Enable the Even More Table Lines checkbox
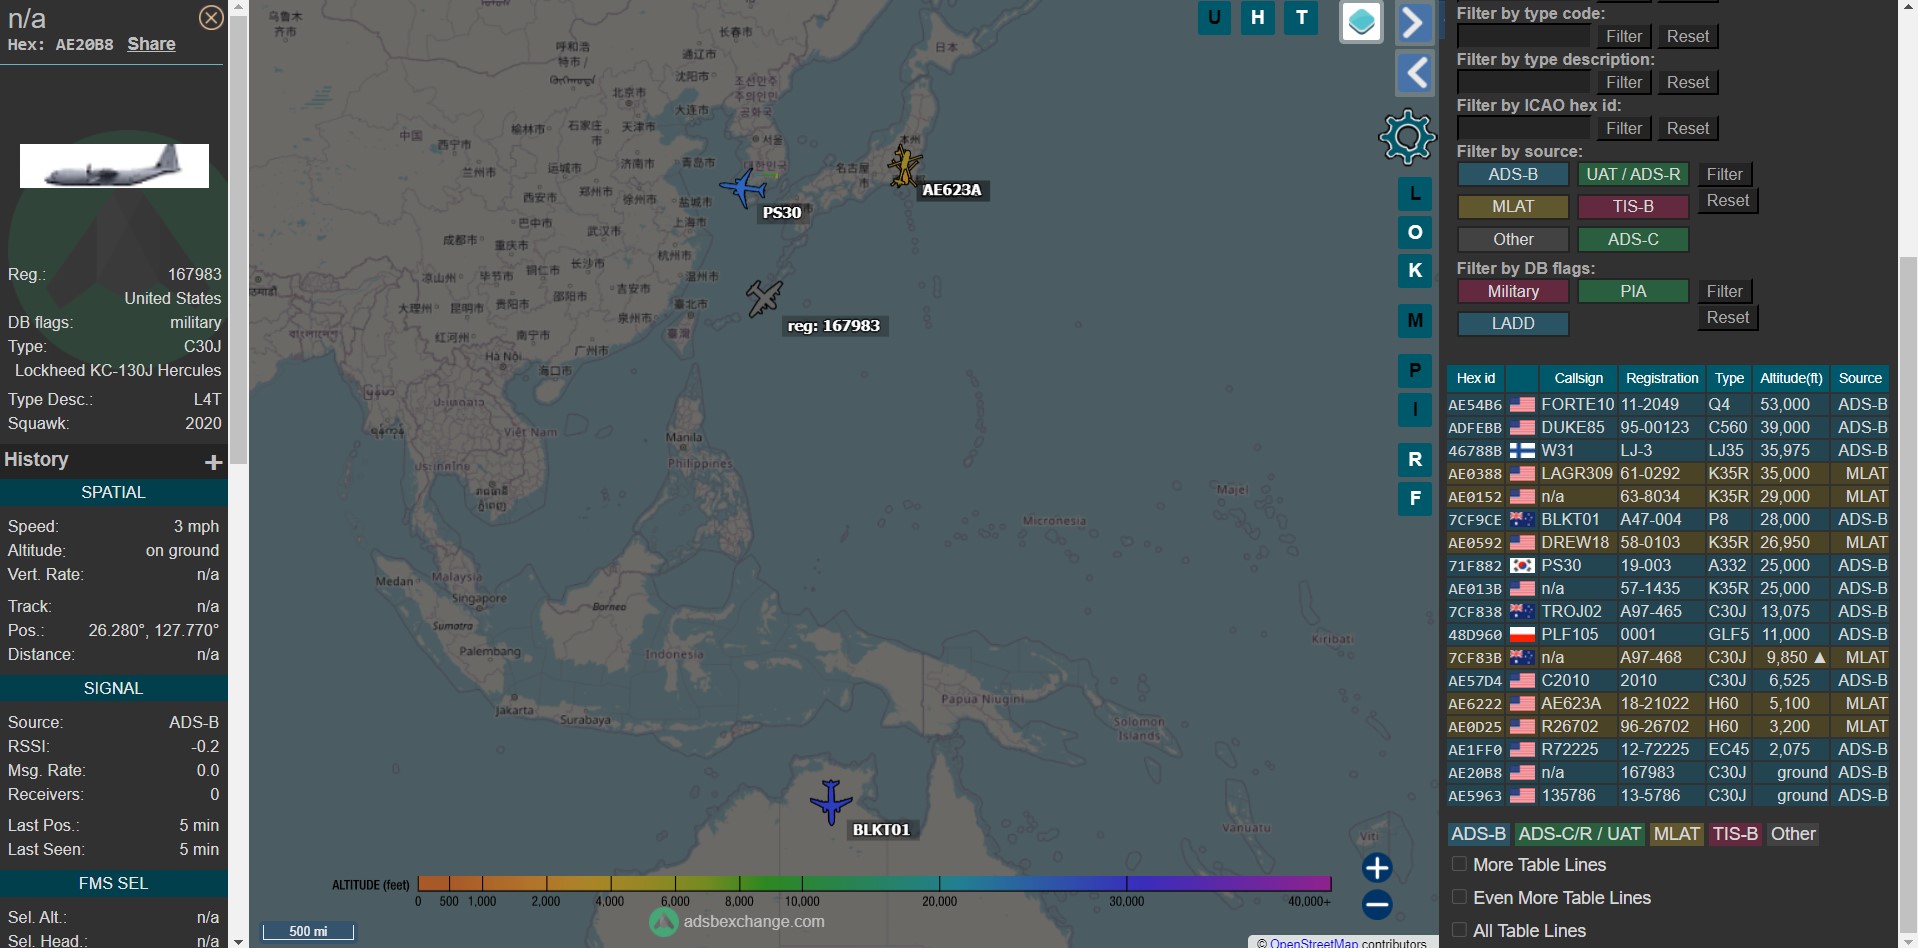1918x948 pixels. 1459,897
